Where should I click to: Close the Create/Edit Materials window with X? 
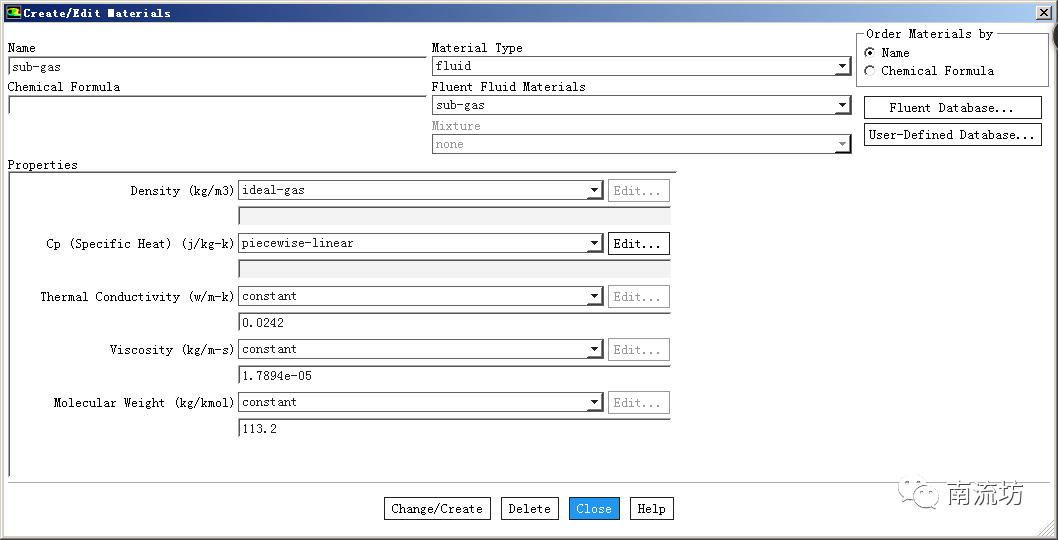click(1043, 12)
